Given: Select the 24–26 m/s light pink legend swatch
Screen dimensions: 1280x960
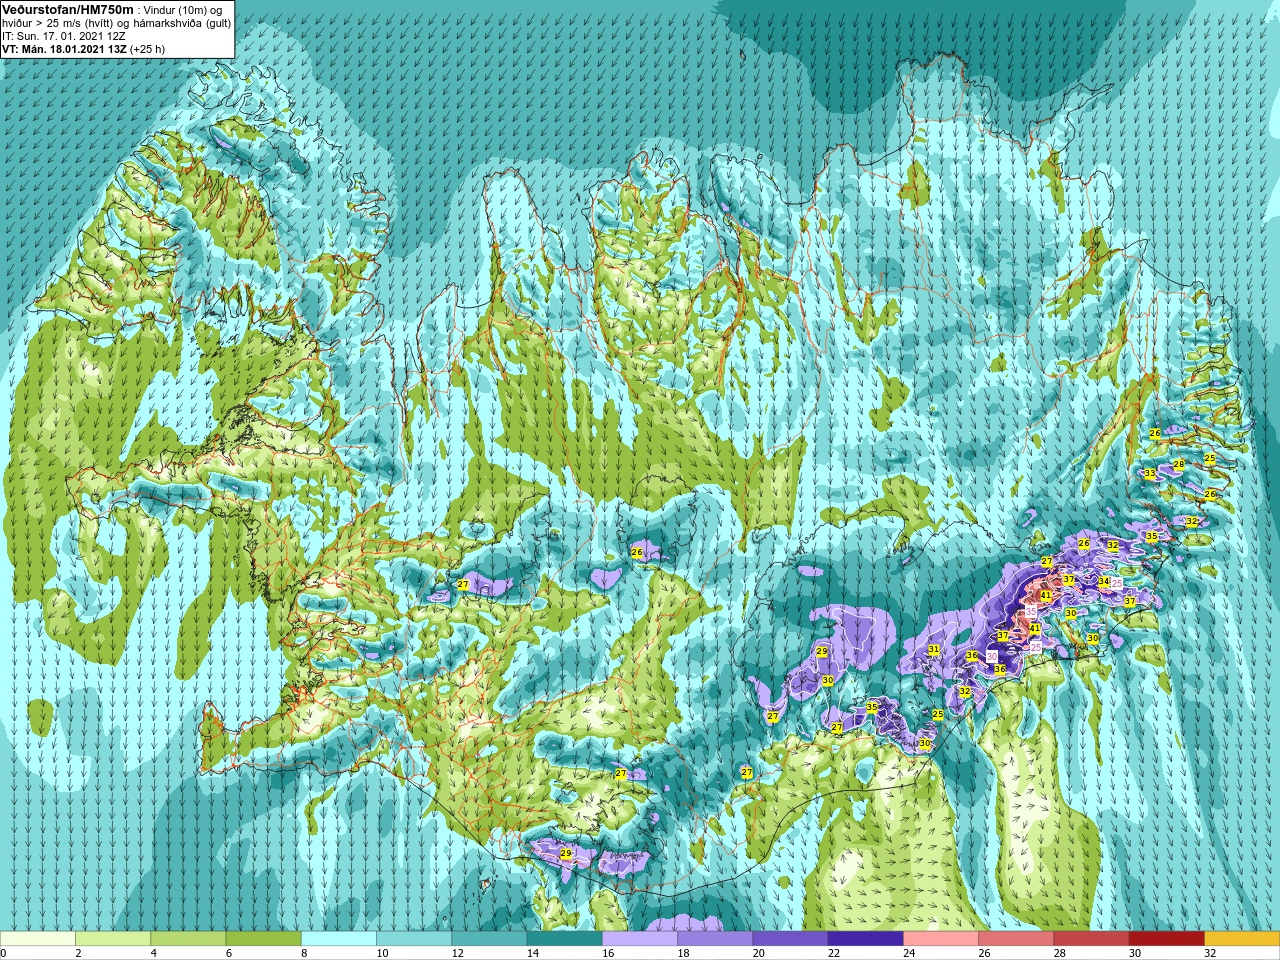Looking at the screenshot, I should click(941, 939).
